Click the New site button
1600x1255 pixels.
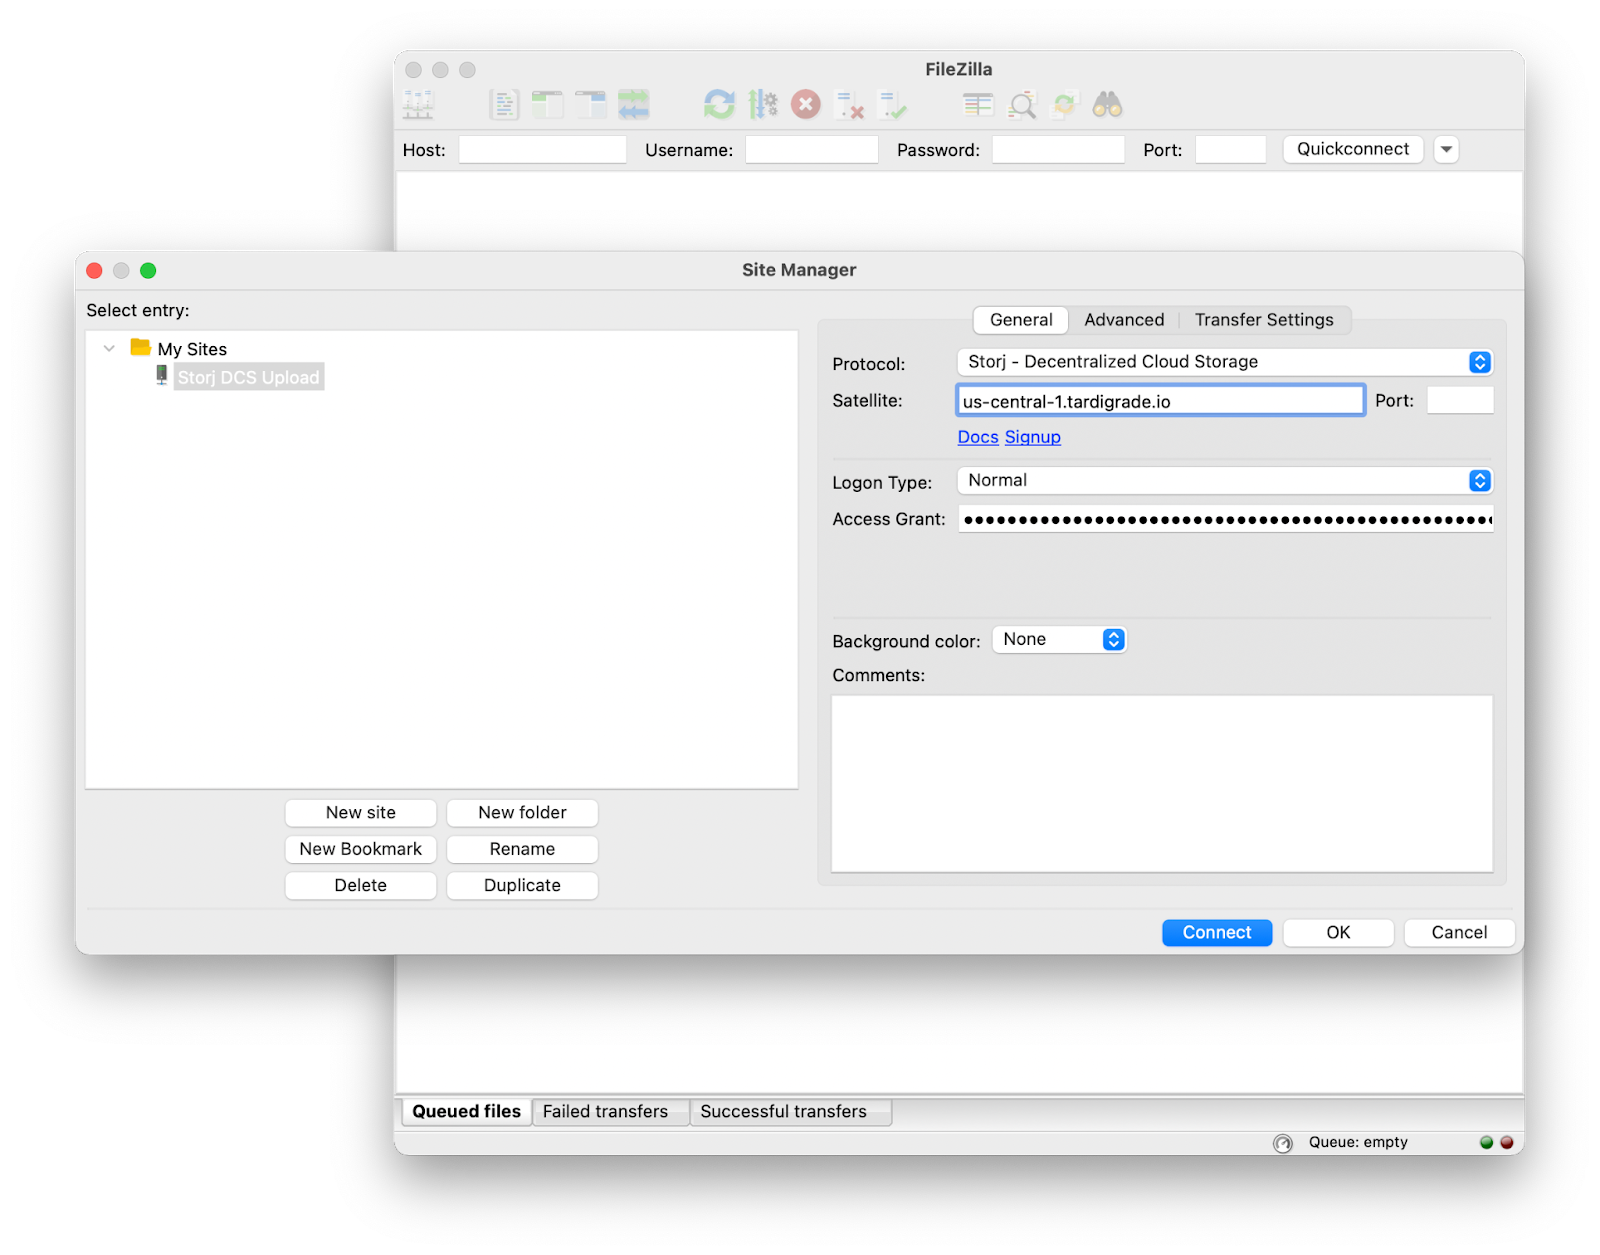coord(361,813)
